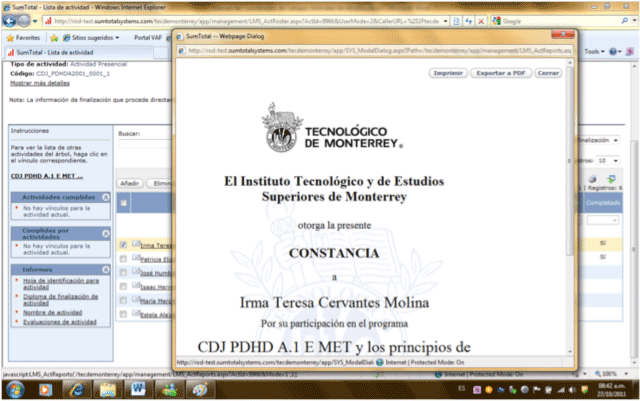Open Windows Media Player from the taskbar

[x=45, y=390]
